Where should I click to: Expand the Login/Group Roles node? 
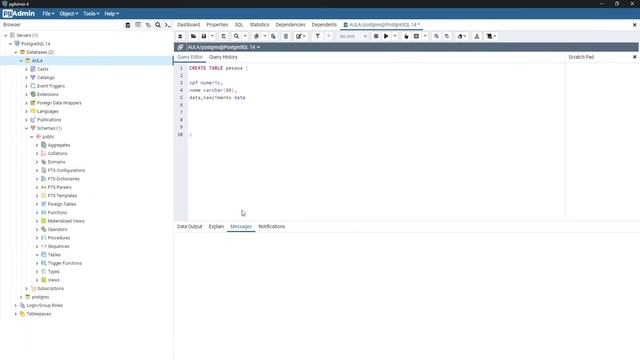[x=16, y=305]
